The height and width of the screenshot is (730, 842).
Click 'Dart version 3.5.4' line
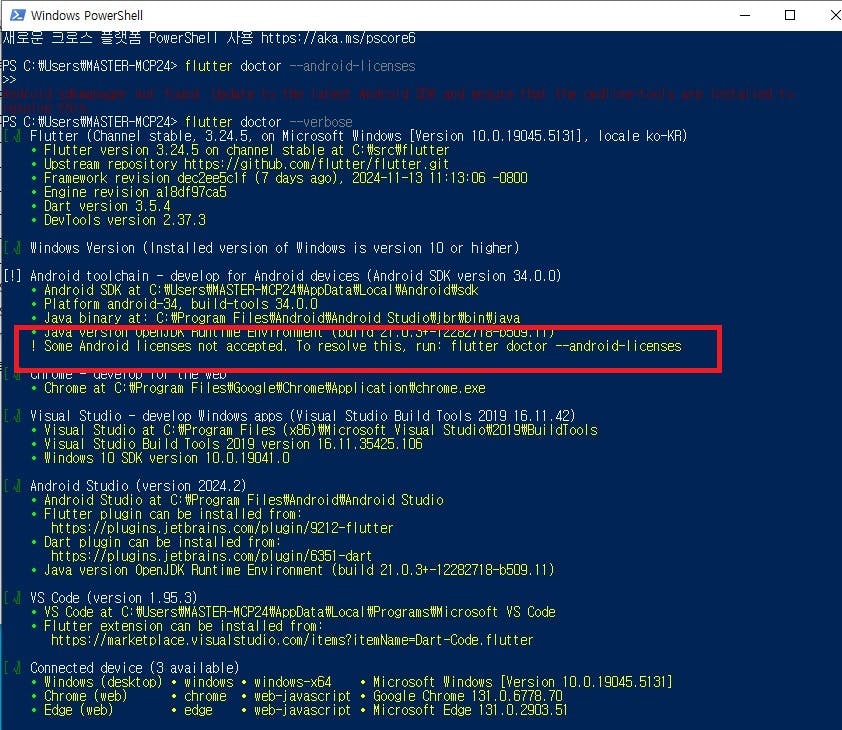tap(107, 206)
